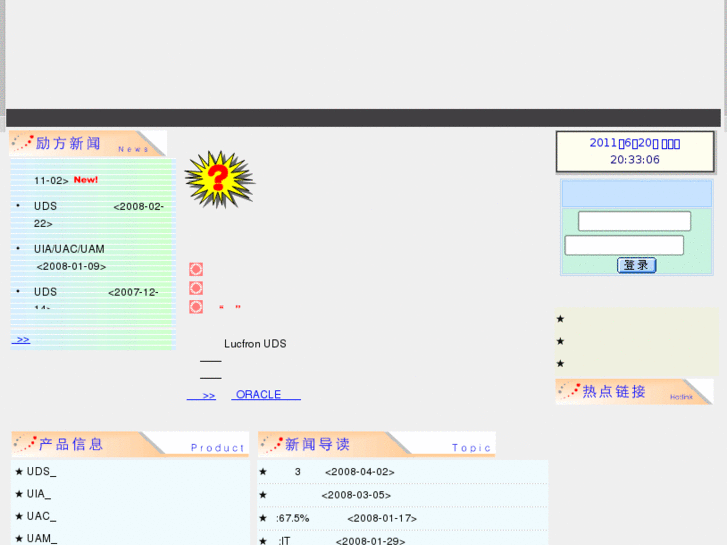This screenshot has height=545, width=727.
Task: Open the ORACLE link
Action: click(x=266, y=395)
